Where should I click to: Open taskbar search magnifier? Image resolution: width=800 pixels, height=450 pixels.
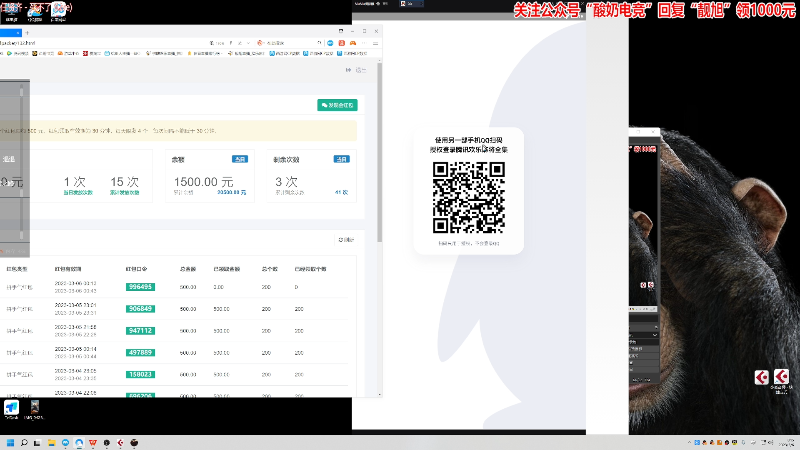coord(24,443)
